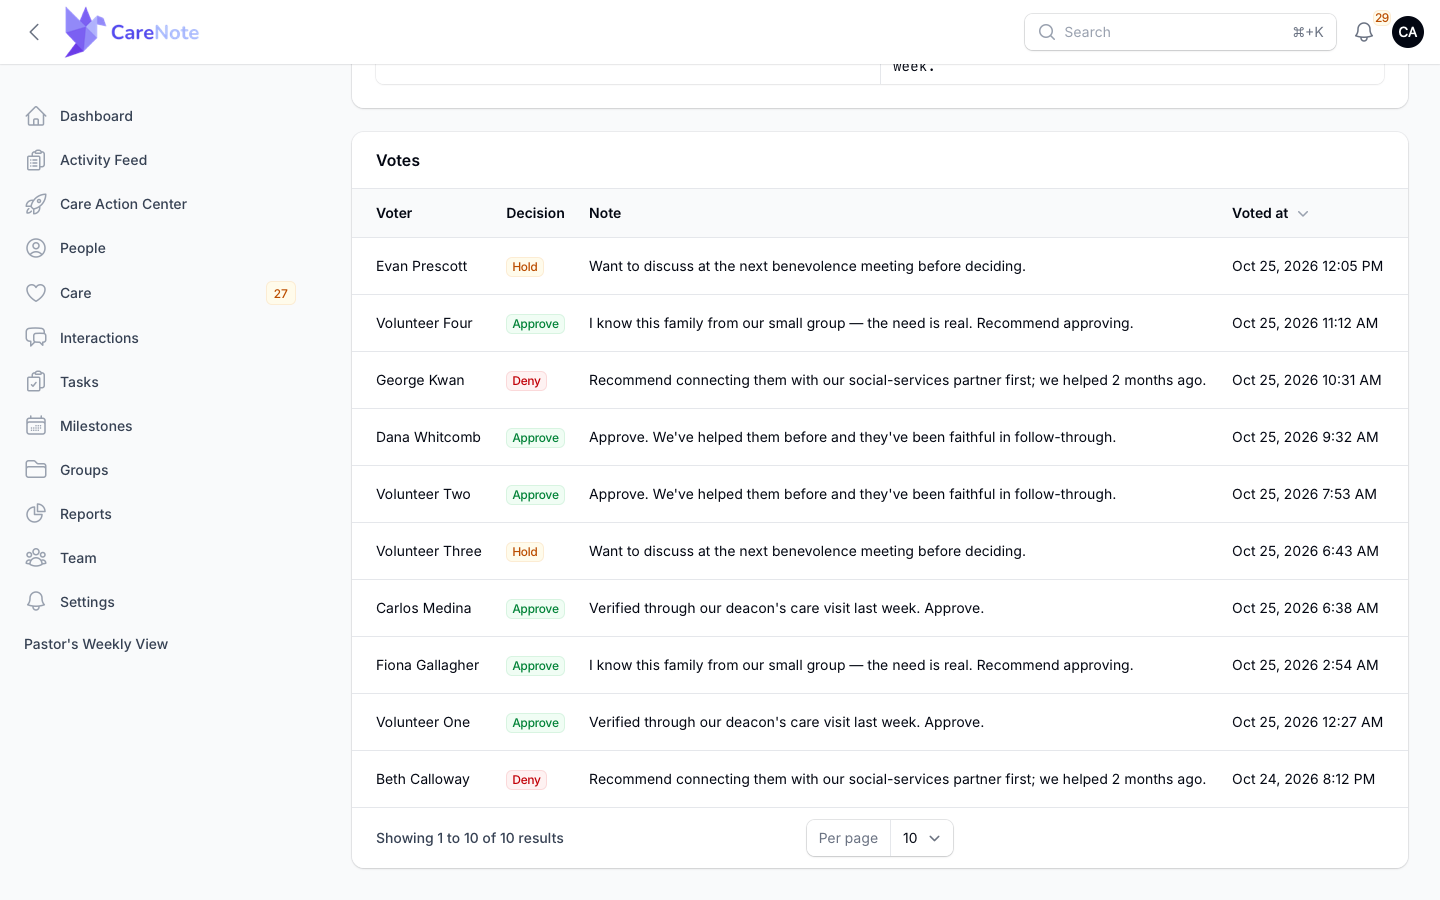Open the Per page dropdown showing 10
Image resolution: width=1440 pixels, height=900 pixels.
click(x=921, y=838)
